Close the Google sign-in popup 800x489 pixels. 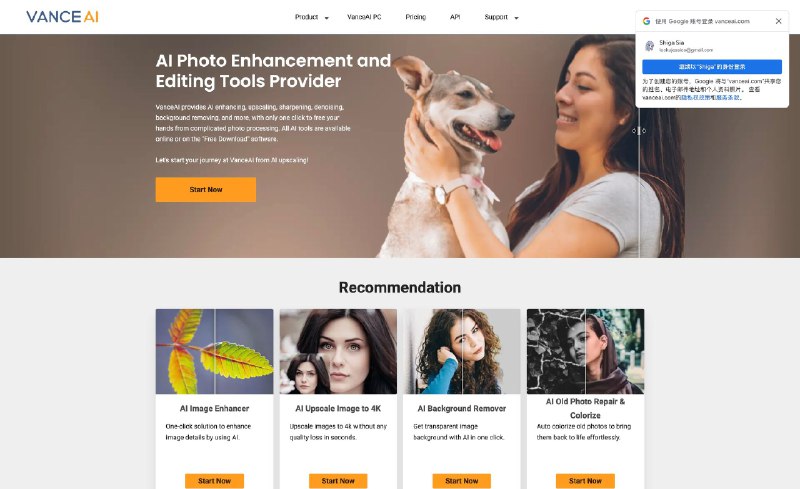778,21
